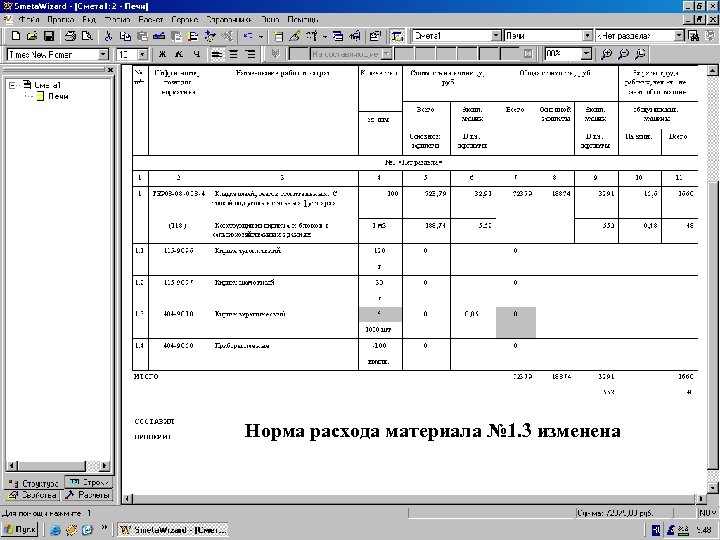
Task: Click the fit-to-page magnifier icon
Action: click(640, 54)
